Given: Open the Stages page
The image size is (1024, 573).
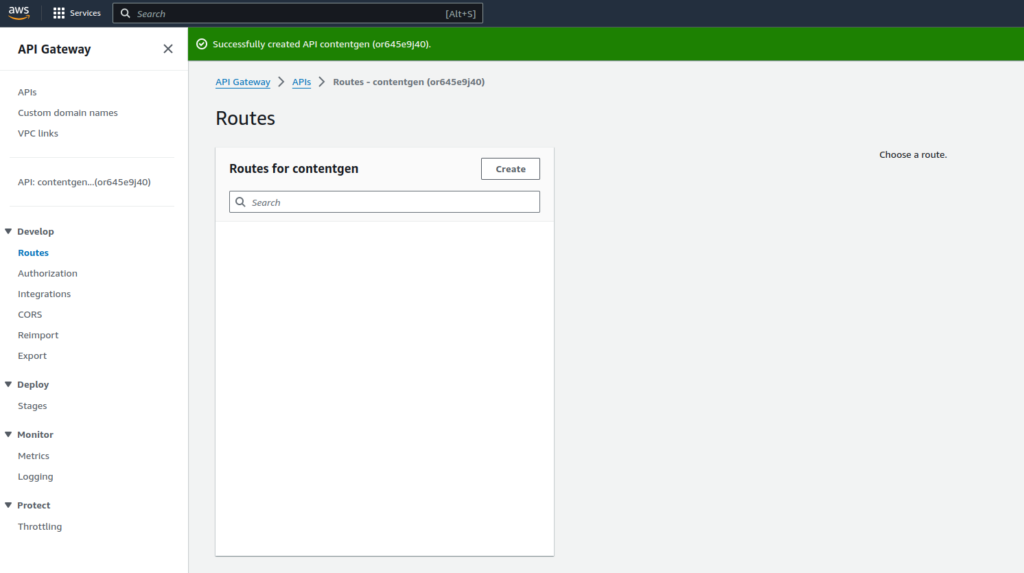Looking at the screenshot, I should [x=33, y=406].
